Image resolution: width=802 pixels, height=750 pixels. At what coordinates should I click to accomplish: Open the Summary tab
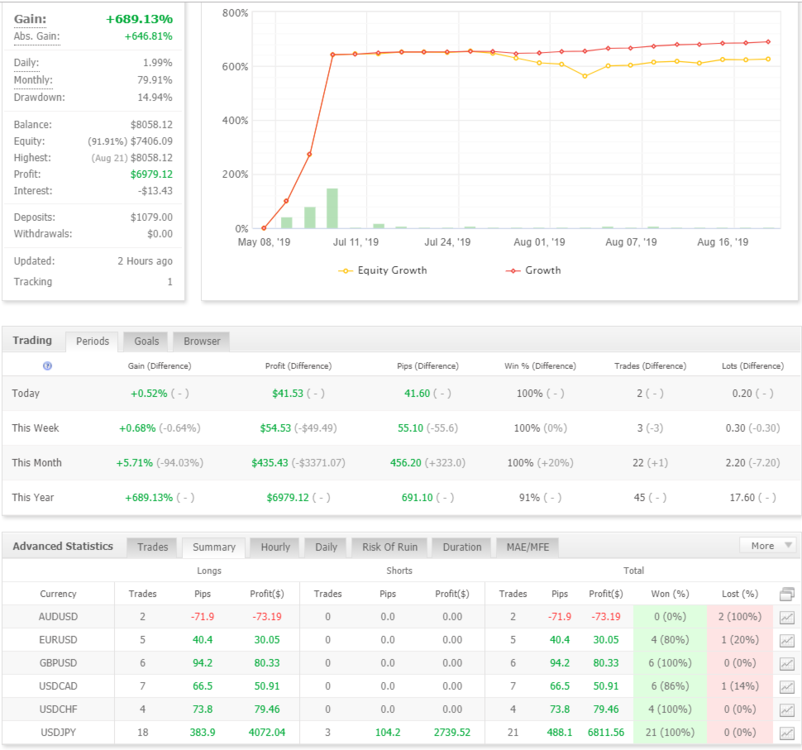pyautogui.click(x=214, y=547)
